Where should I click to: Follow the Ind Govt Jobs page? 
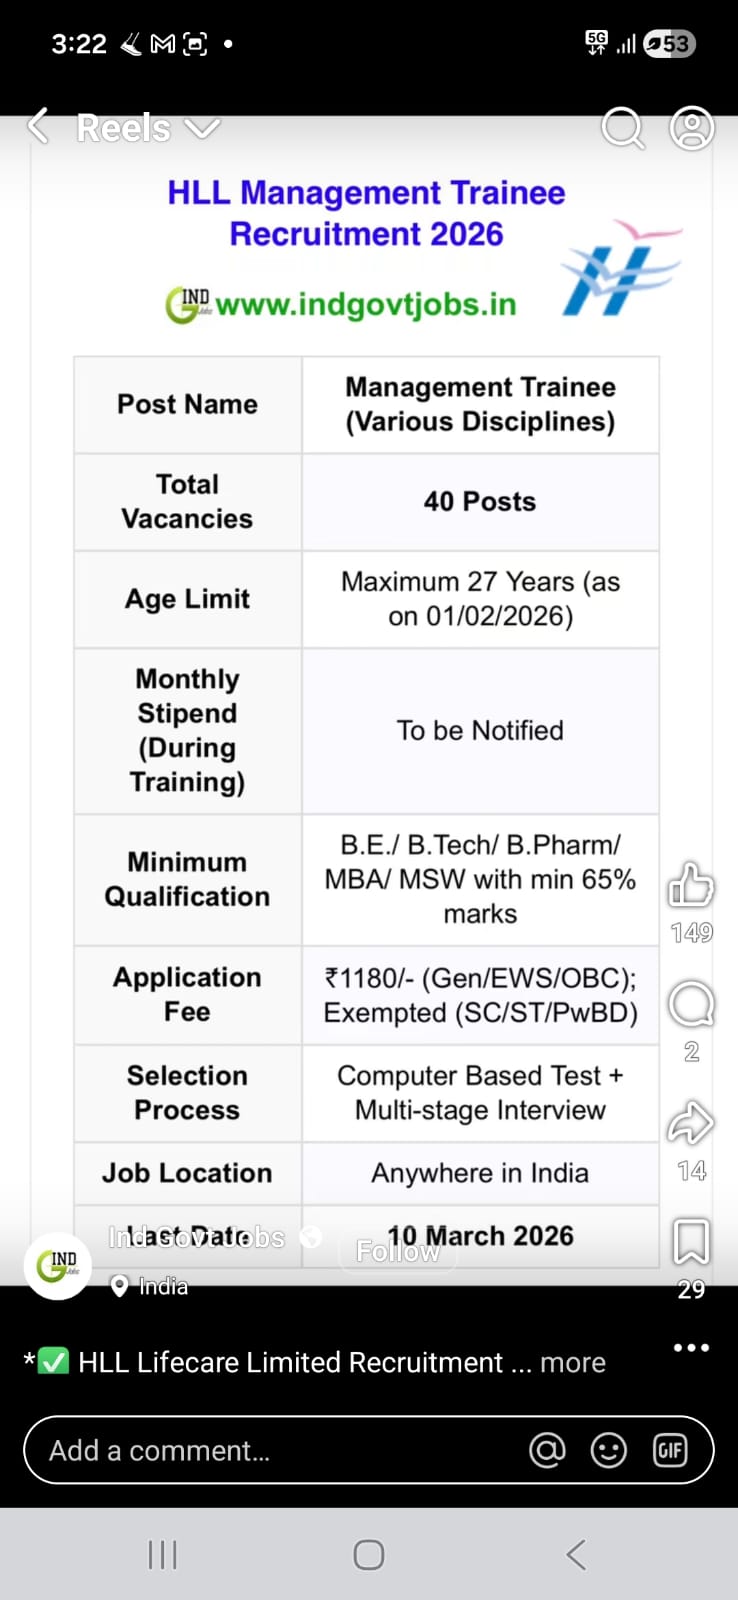click(398, 1251)
